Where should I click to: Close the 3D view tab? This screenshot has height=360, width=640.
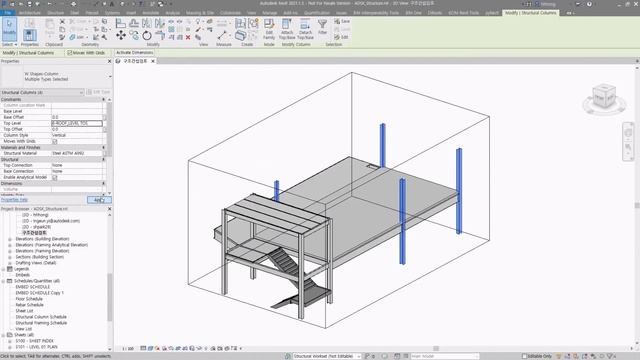coord(153,61)
